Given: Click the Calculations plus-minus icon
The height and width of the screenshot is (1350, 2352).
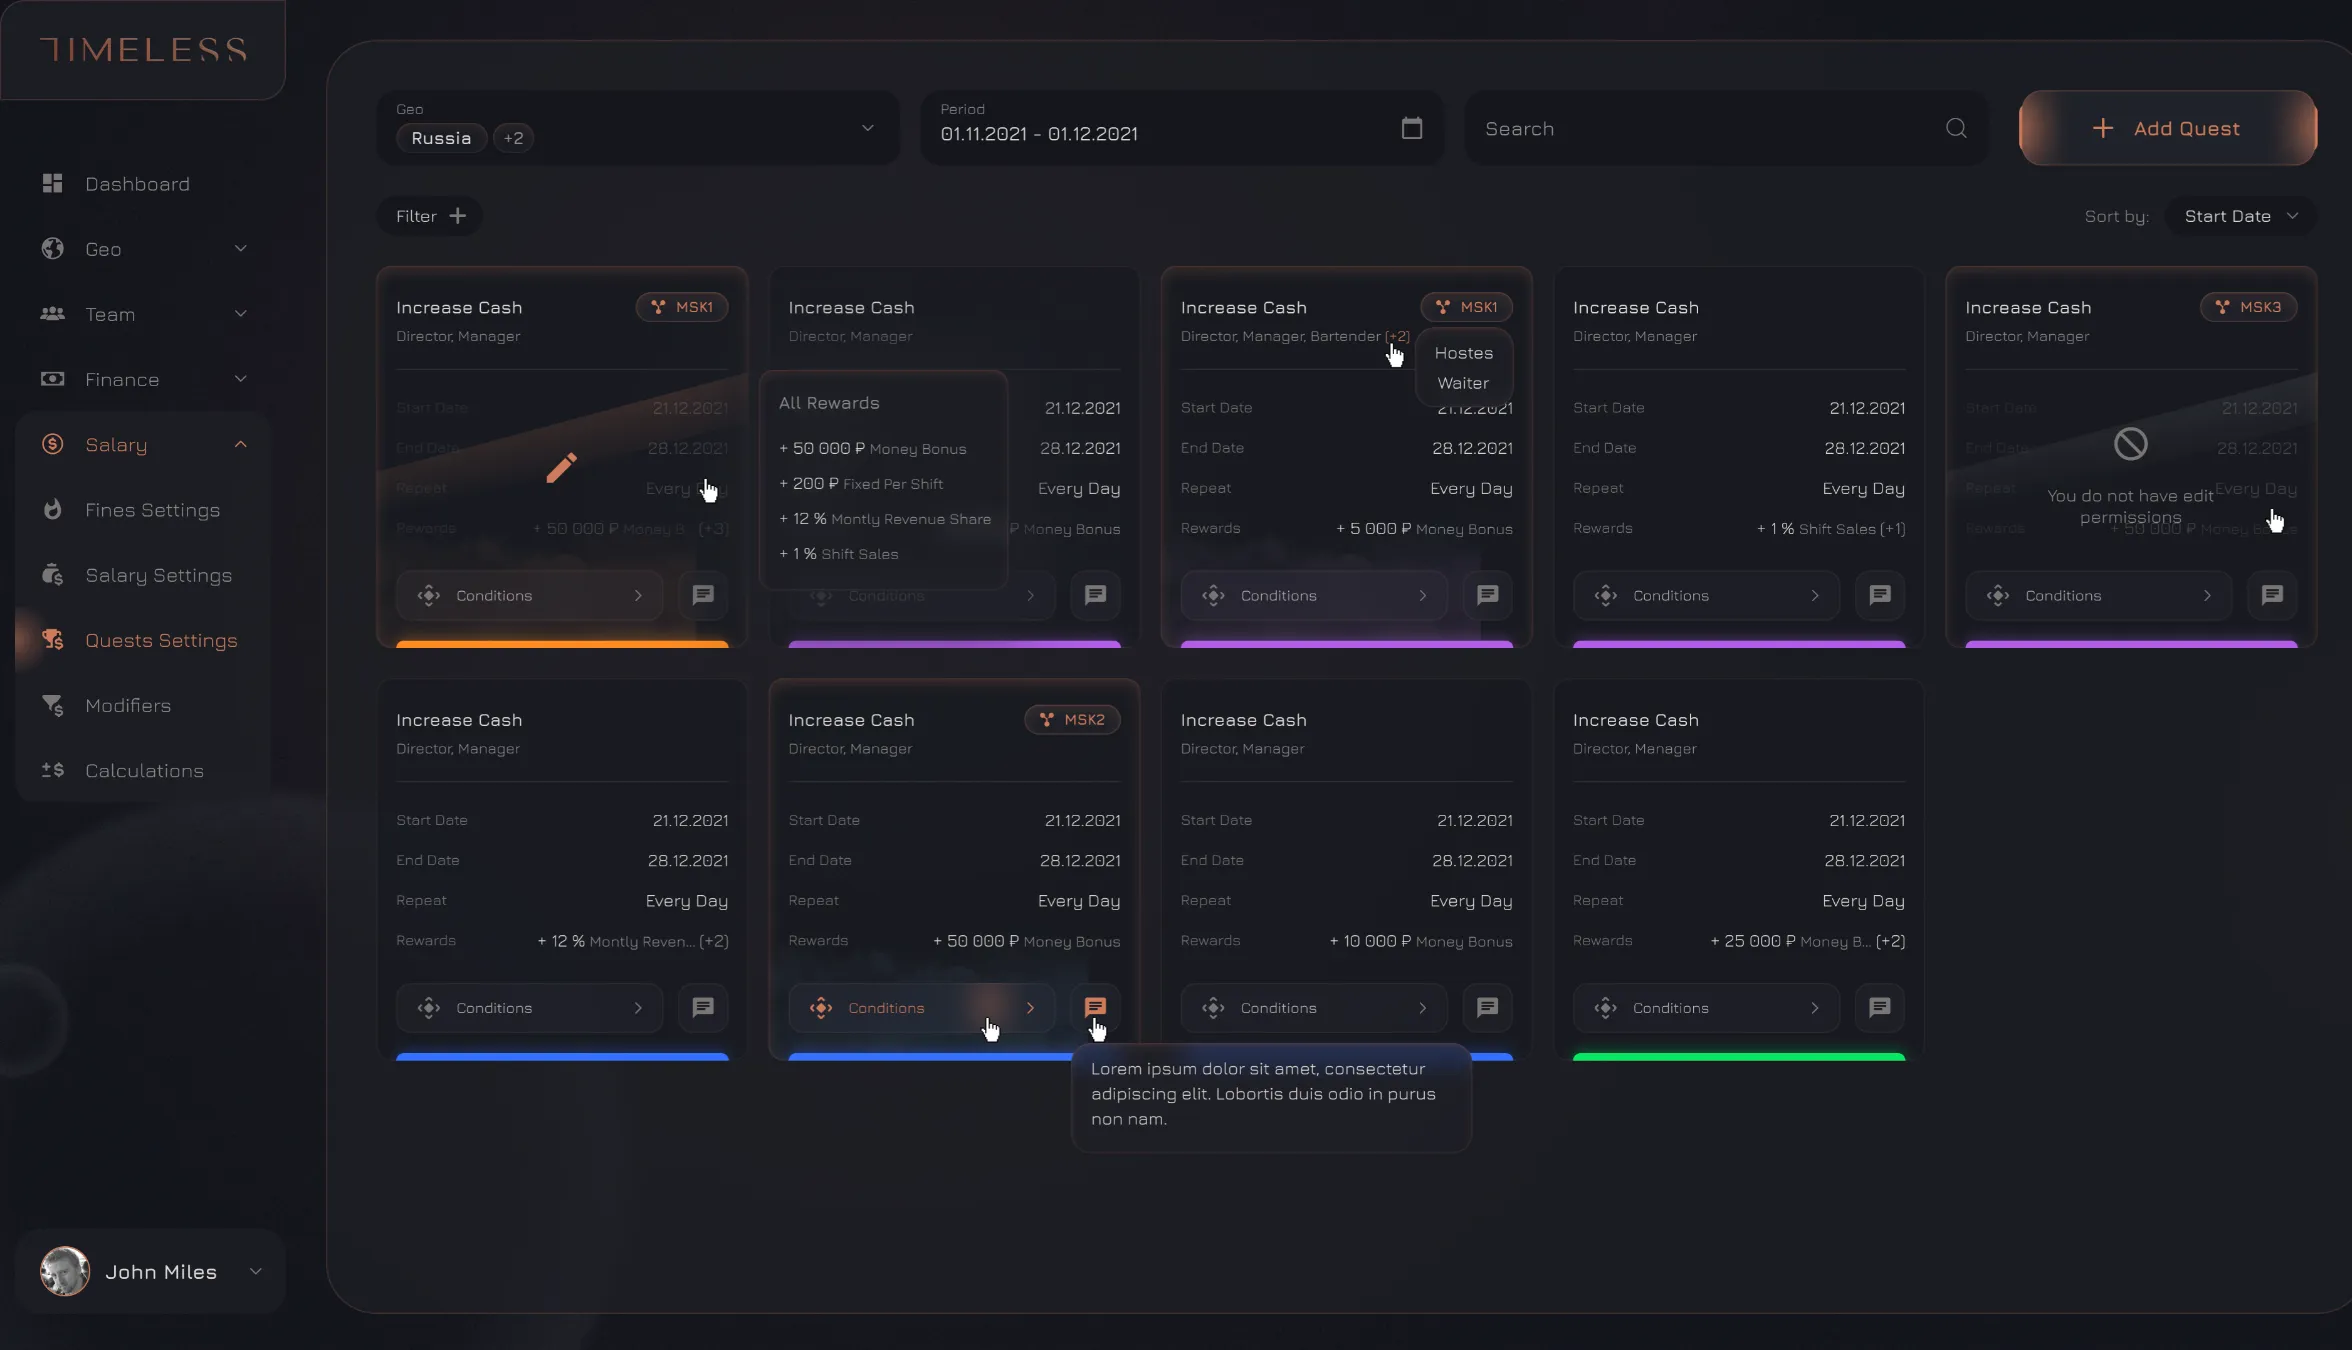Looking at the screenshot, I should coord(53,770).
